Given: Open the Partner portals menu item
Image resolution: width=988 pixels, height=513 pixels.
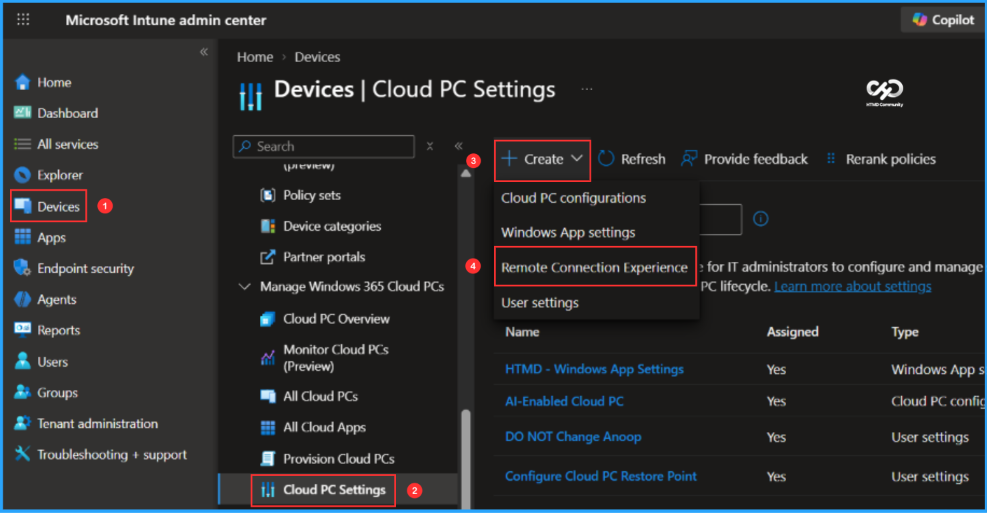Looking at the screenshot, I should click(x=324, y=256).
